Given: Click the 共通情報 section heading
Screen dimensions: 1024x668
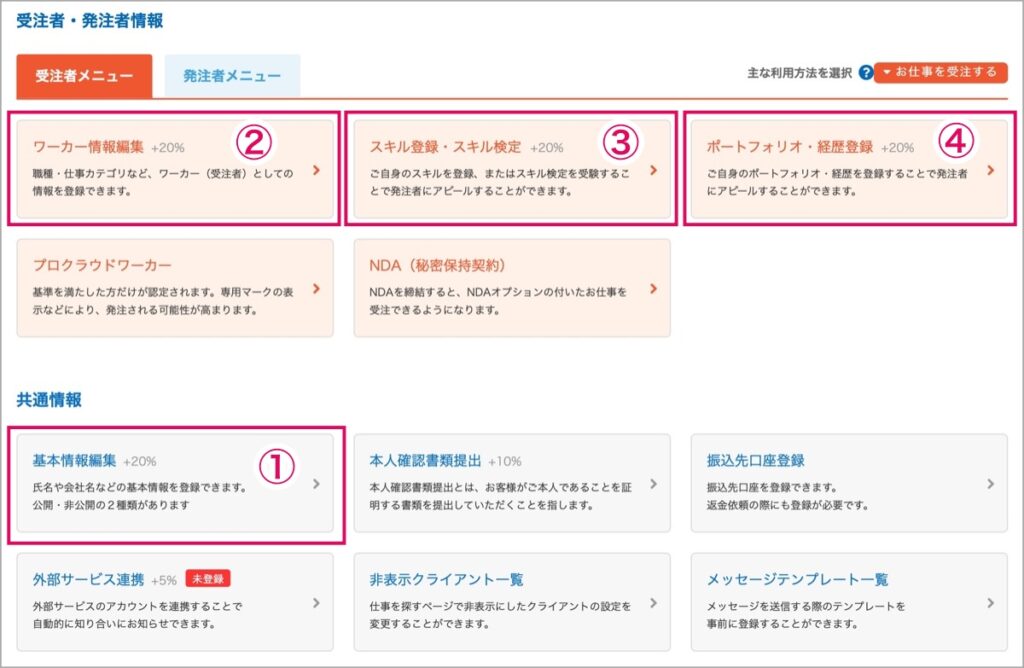Looking at the screenshot, I should [49, 400].
